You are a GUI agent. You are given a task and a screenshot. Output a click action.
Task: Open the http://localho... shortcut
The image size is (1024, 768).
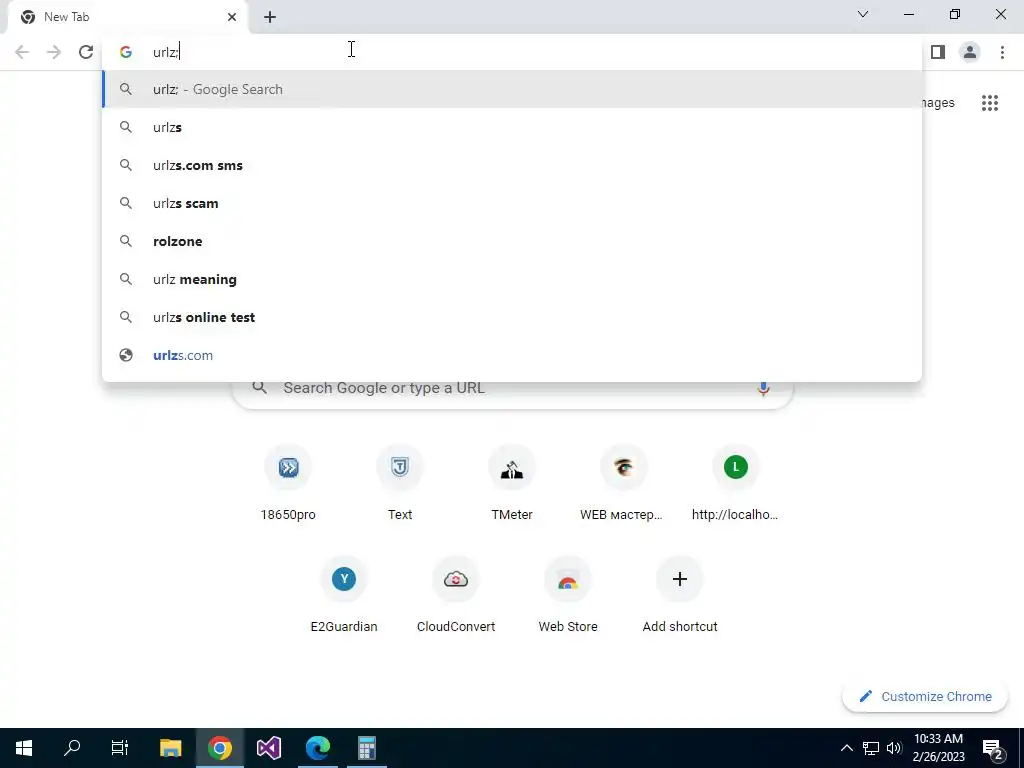tap(735, 483)
